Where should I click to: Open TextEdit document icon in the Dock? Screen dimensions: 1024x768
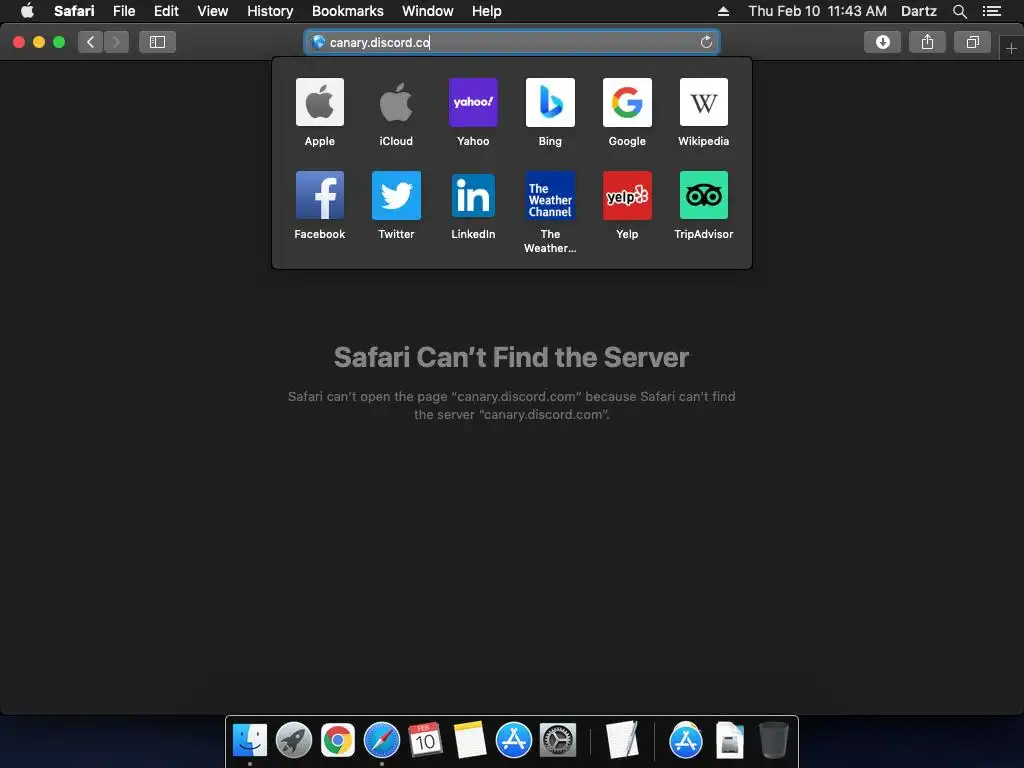coord(622,740)
